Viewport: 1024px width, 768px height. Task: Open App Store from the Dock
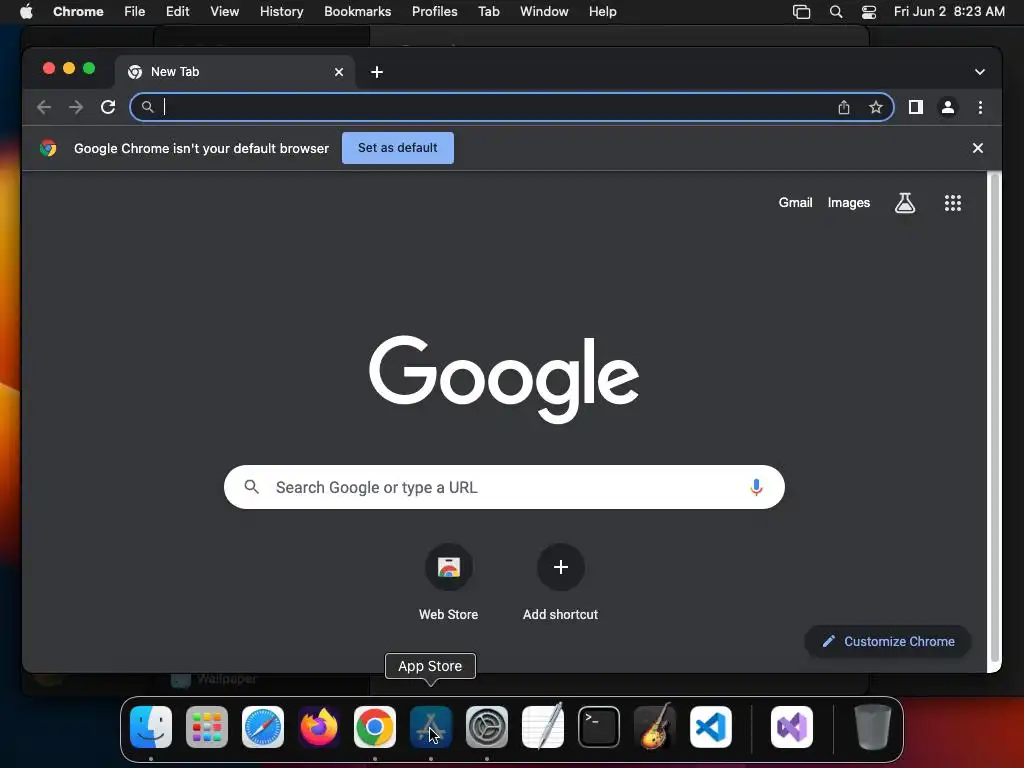(430, 727)
